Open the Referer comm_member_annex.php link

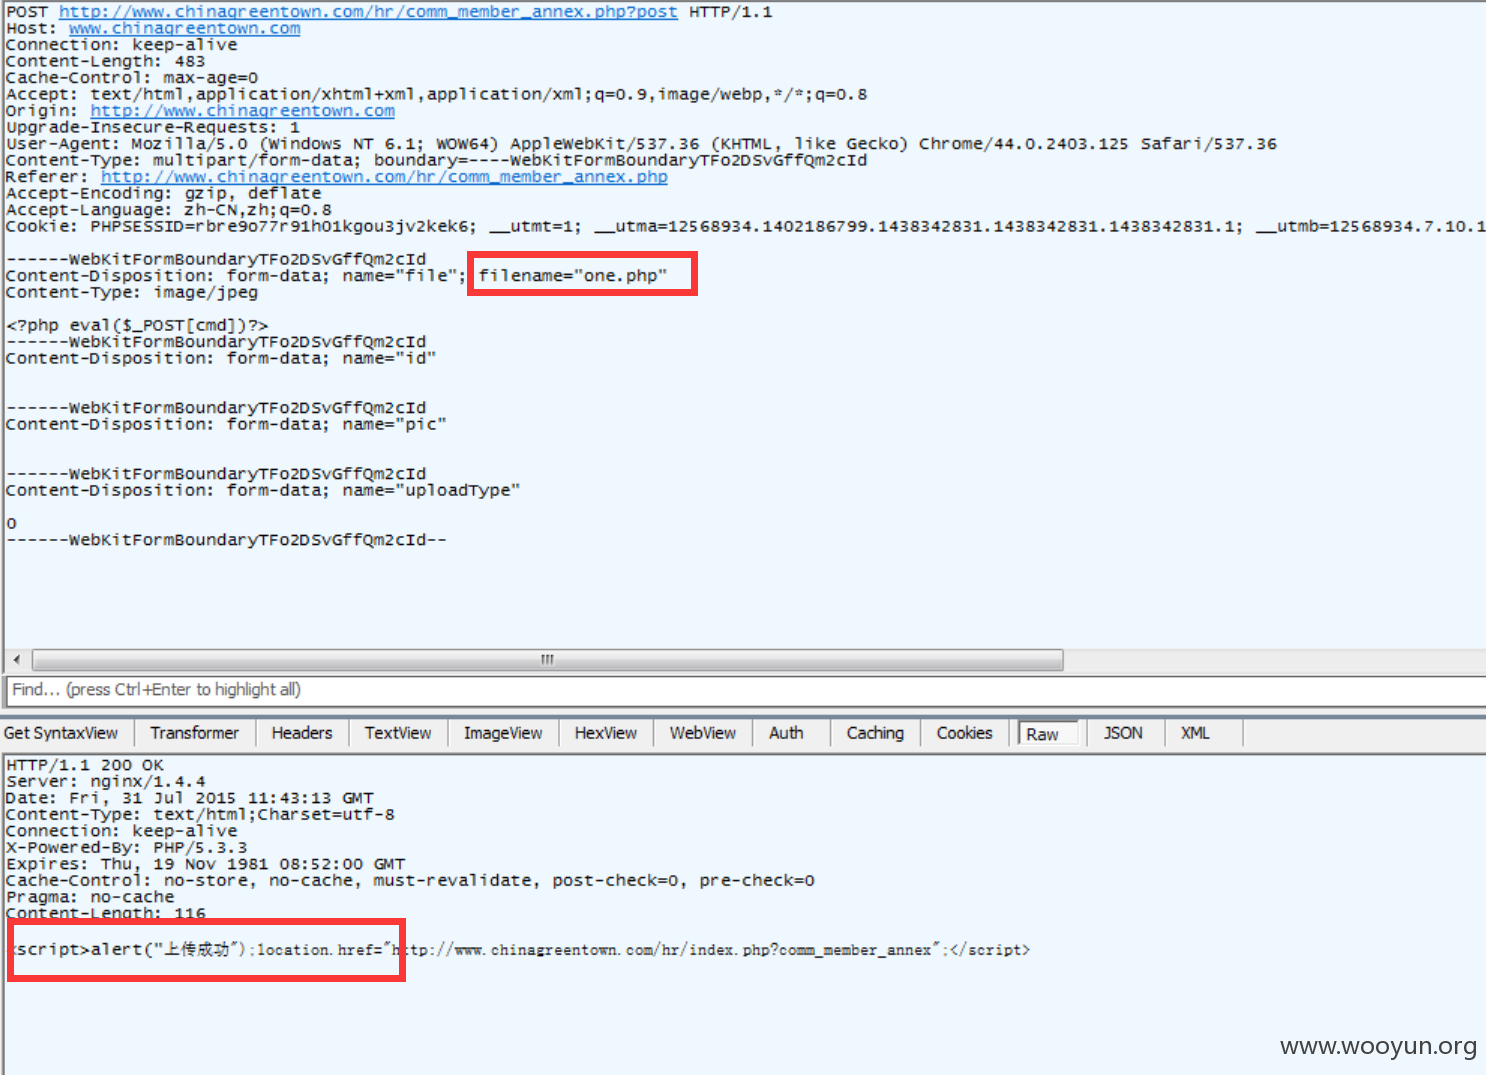point(384,177)
